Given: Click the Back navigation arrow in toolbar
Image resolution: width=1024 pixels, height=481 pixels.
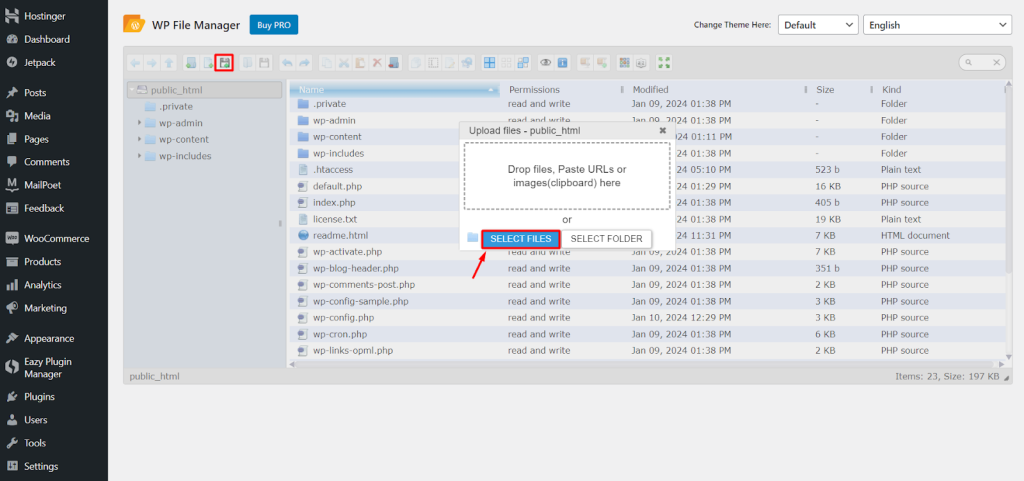Looking at the screenshot, I should pyautogui.click(x=135, y=63).
